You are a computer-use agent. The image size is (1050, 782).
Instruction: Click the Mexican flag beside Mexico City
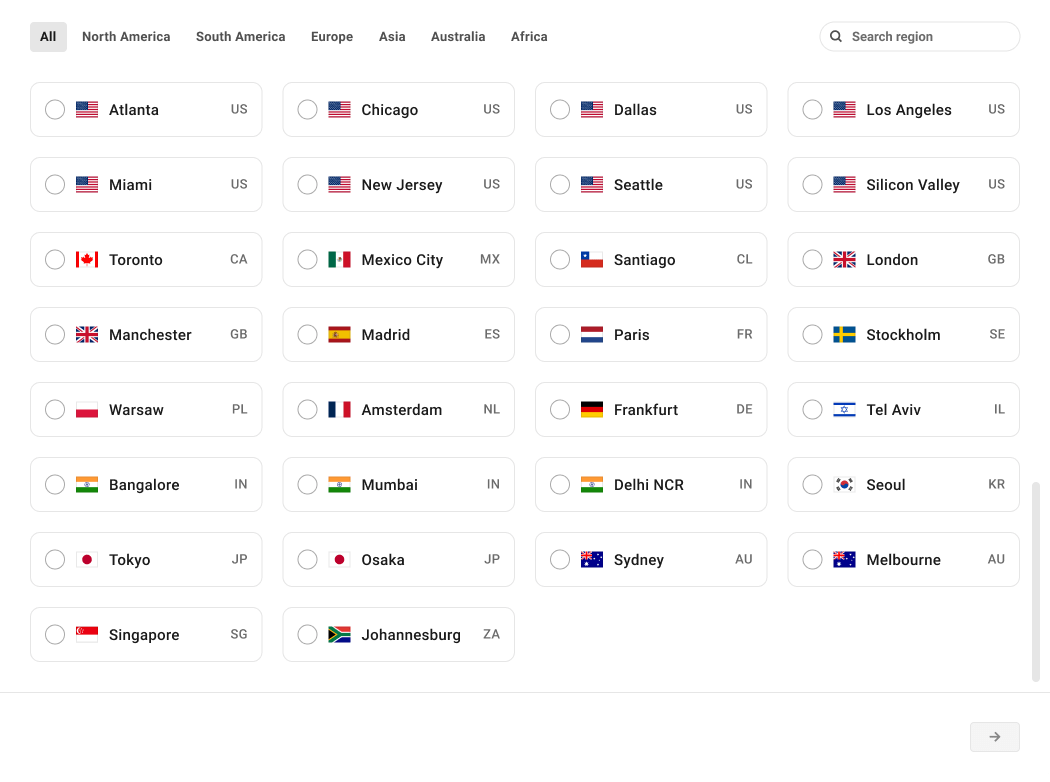click(x=338, y=259)
